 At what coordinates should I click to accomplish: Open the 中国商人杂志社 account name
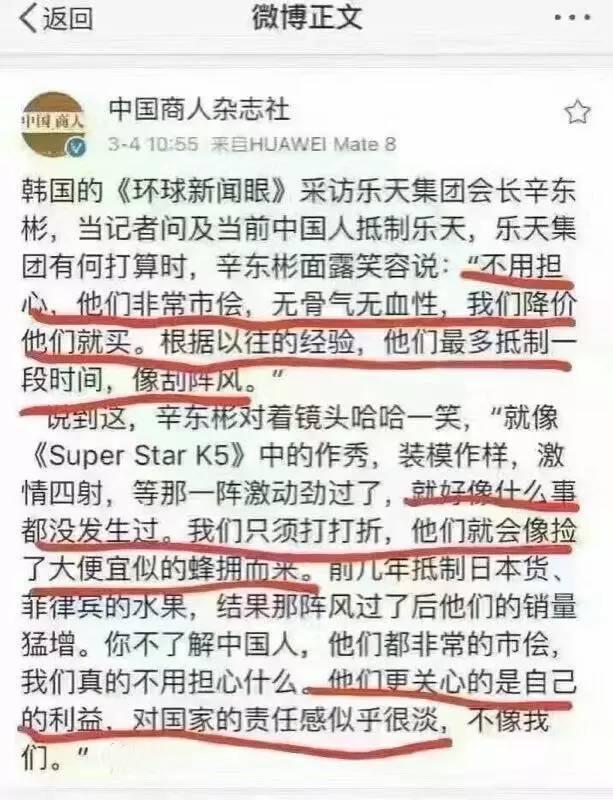[200, 109]
